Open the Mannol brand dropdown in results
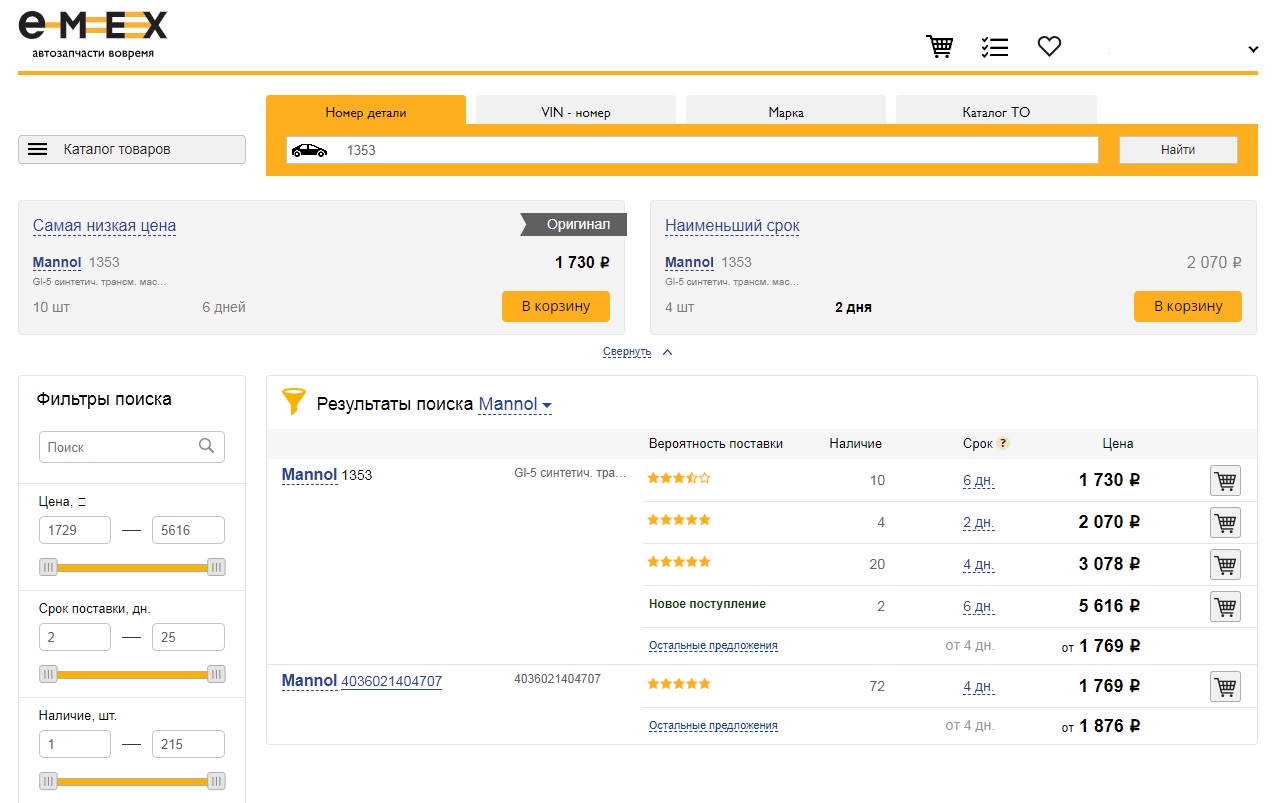This screenshot has height=803, width=1280. pos(515,404)
